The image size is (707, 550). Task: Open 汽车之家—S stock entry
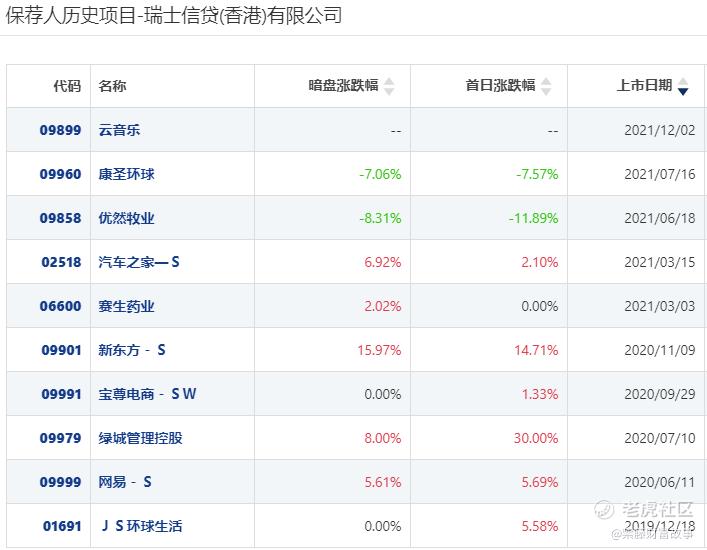[139, 262]
